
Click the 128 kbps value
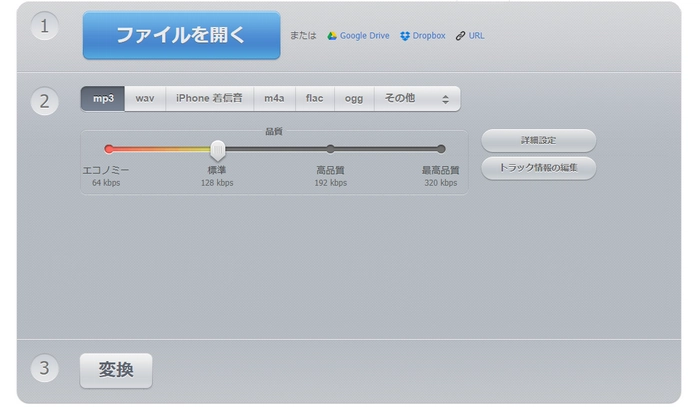(x=217, y=183)
